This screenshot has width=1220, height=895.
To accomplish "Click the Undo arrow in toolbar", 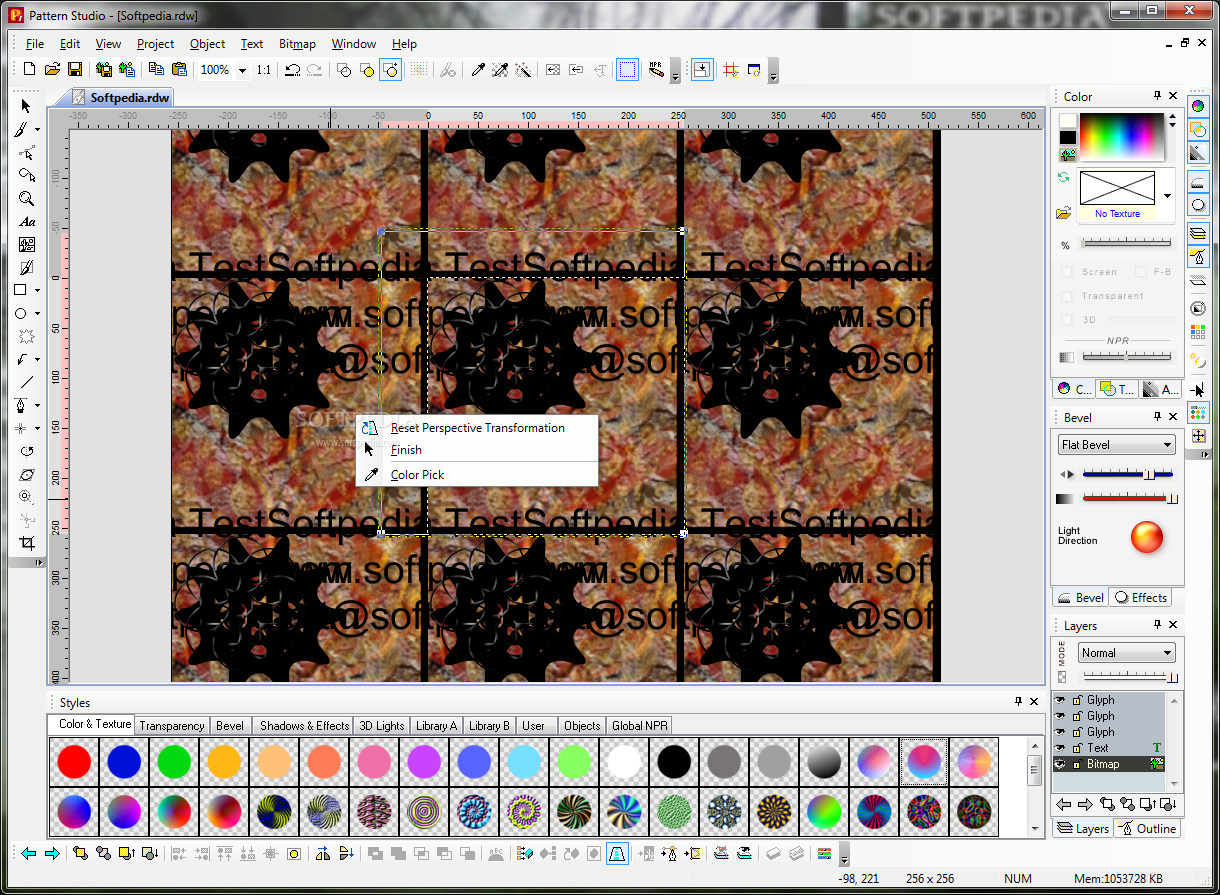I will point(292,70).
